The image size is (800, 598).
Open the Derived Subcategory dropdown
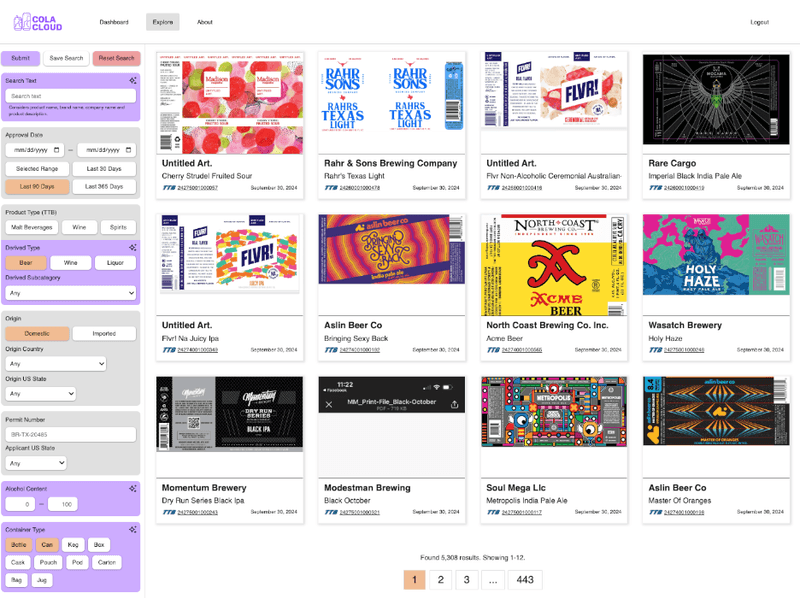pyautogui.click(x=70, y=292)
